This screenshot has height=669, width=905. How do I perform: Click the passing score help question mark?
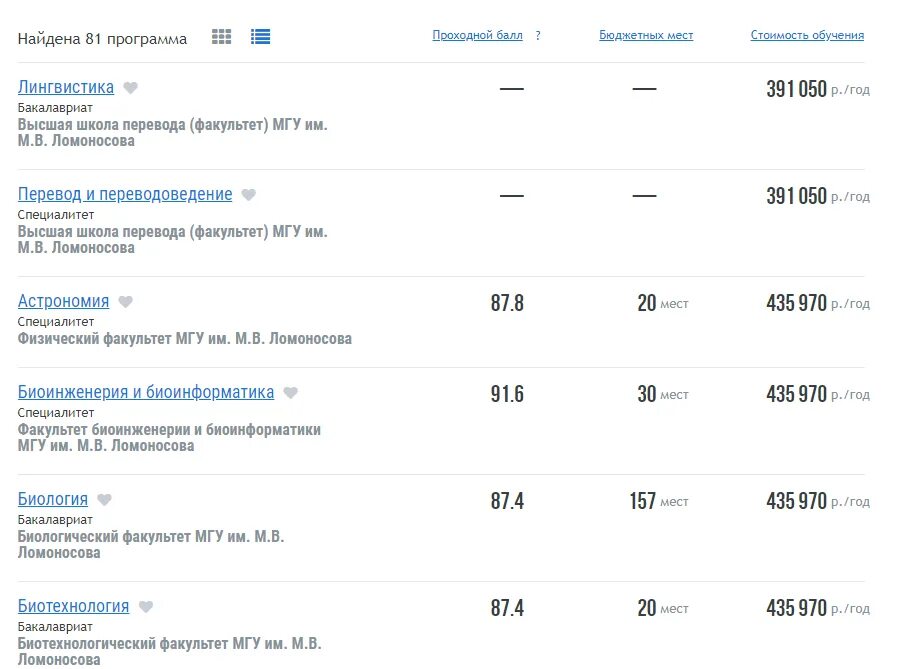click(x=538, y=35)
